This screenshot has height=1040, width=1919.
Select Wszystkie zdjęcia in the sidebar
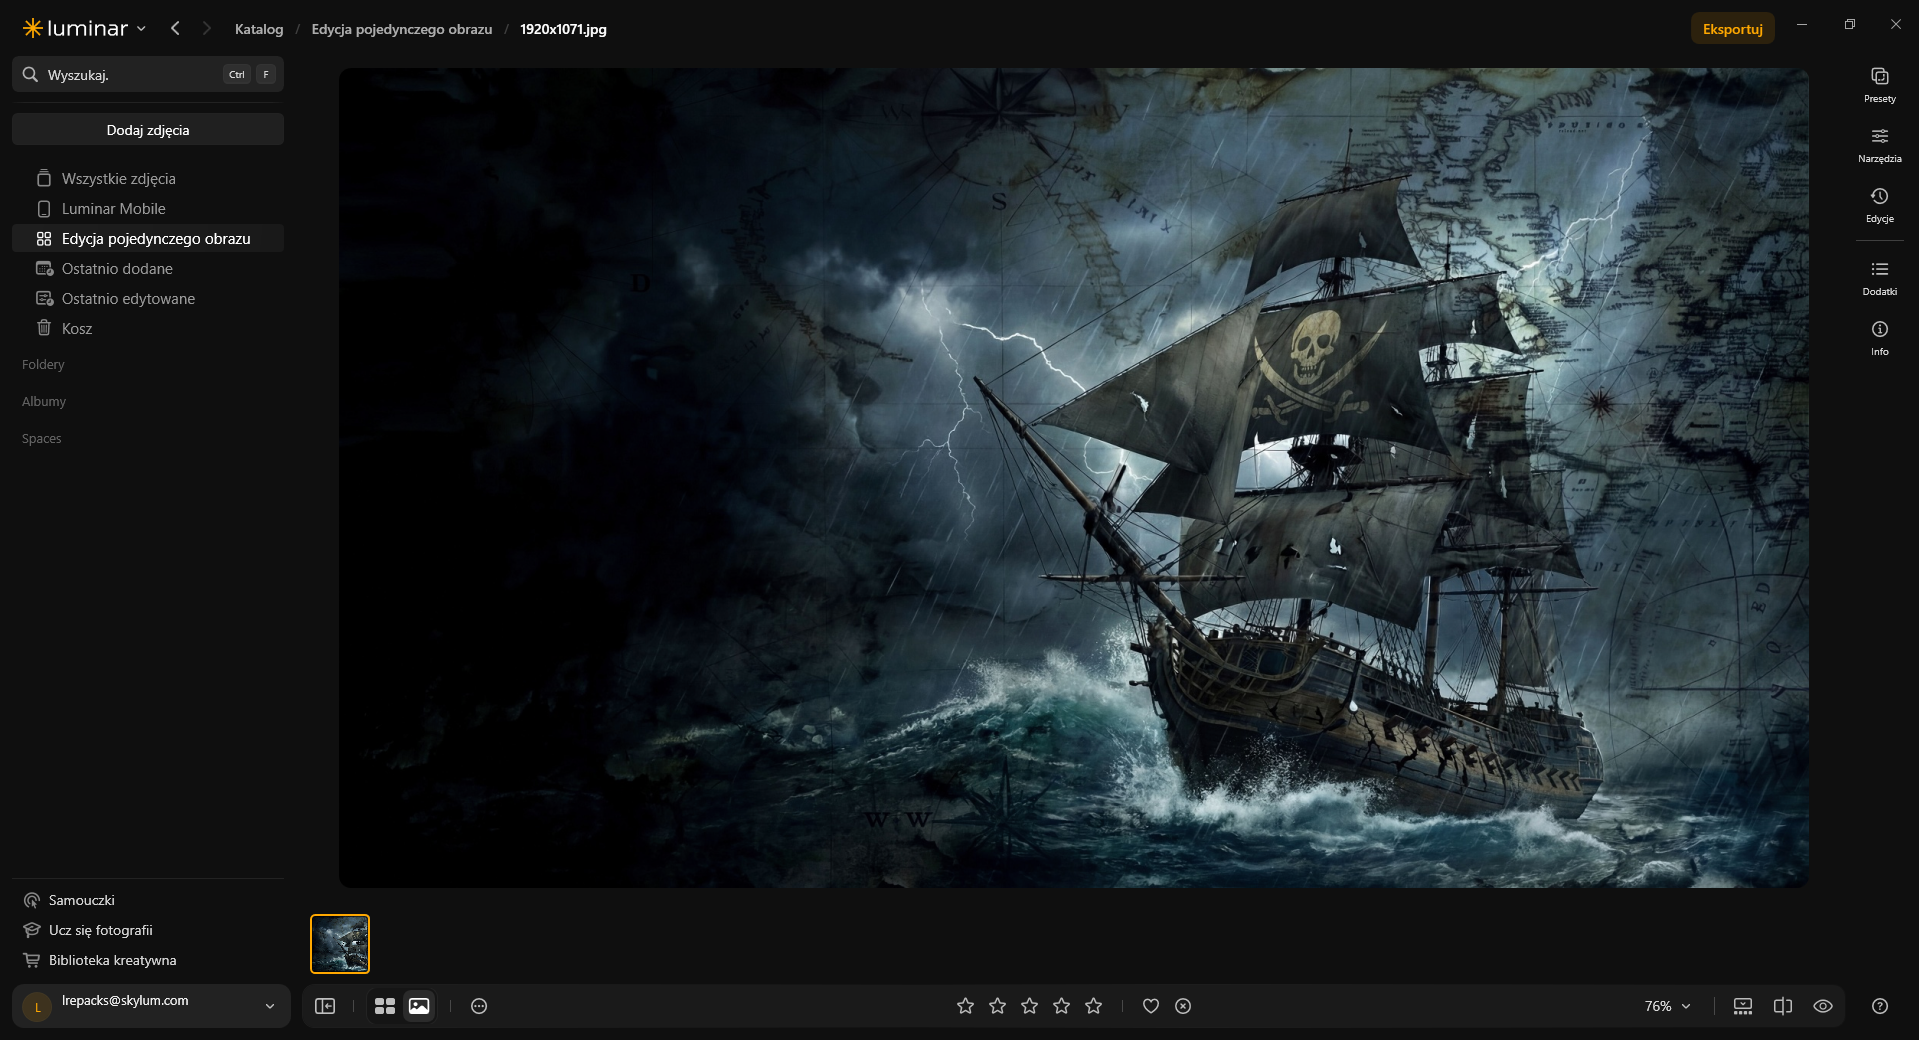click(x=148, y=179)
